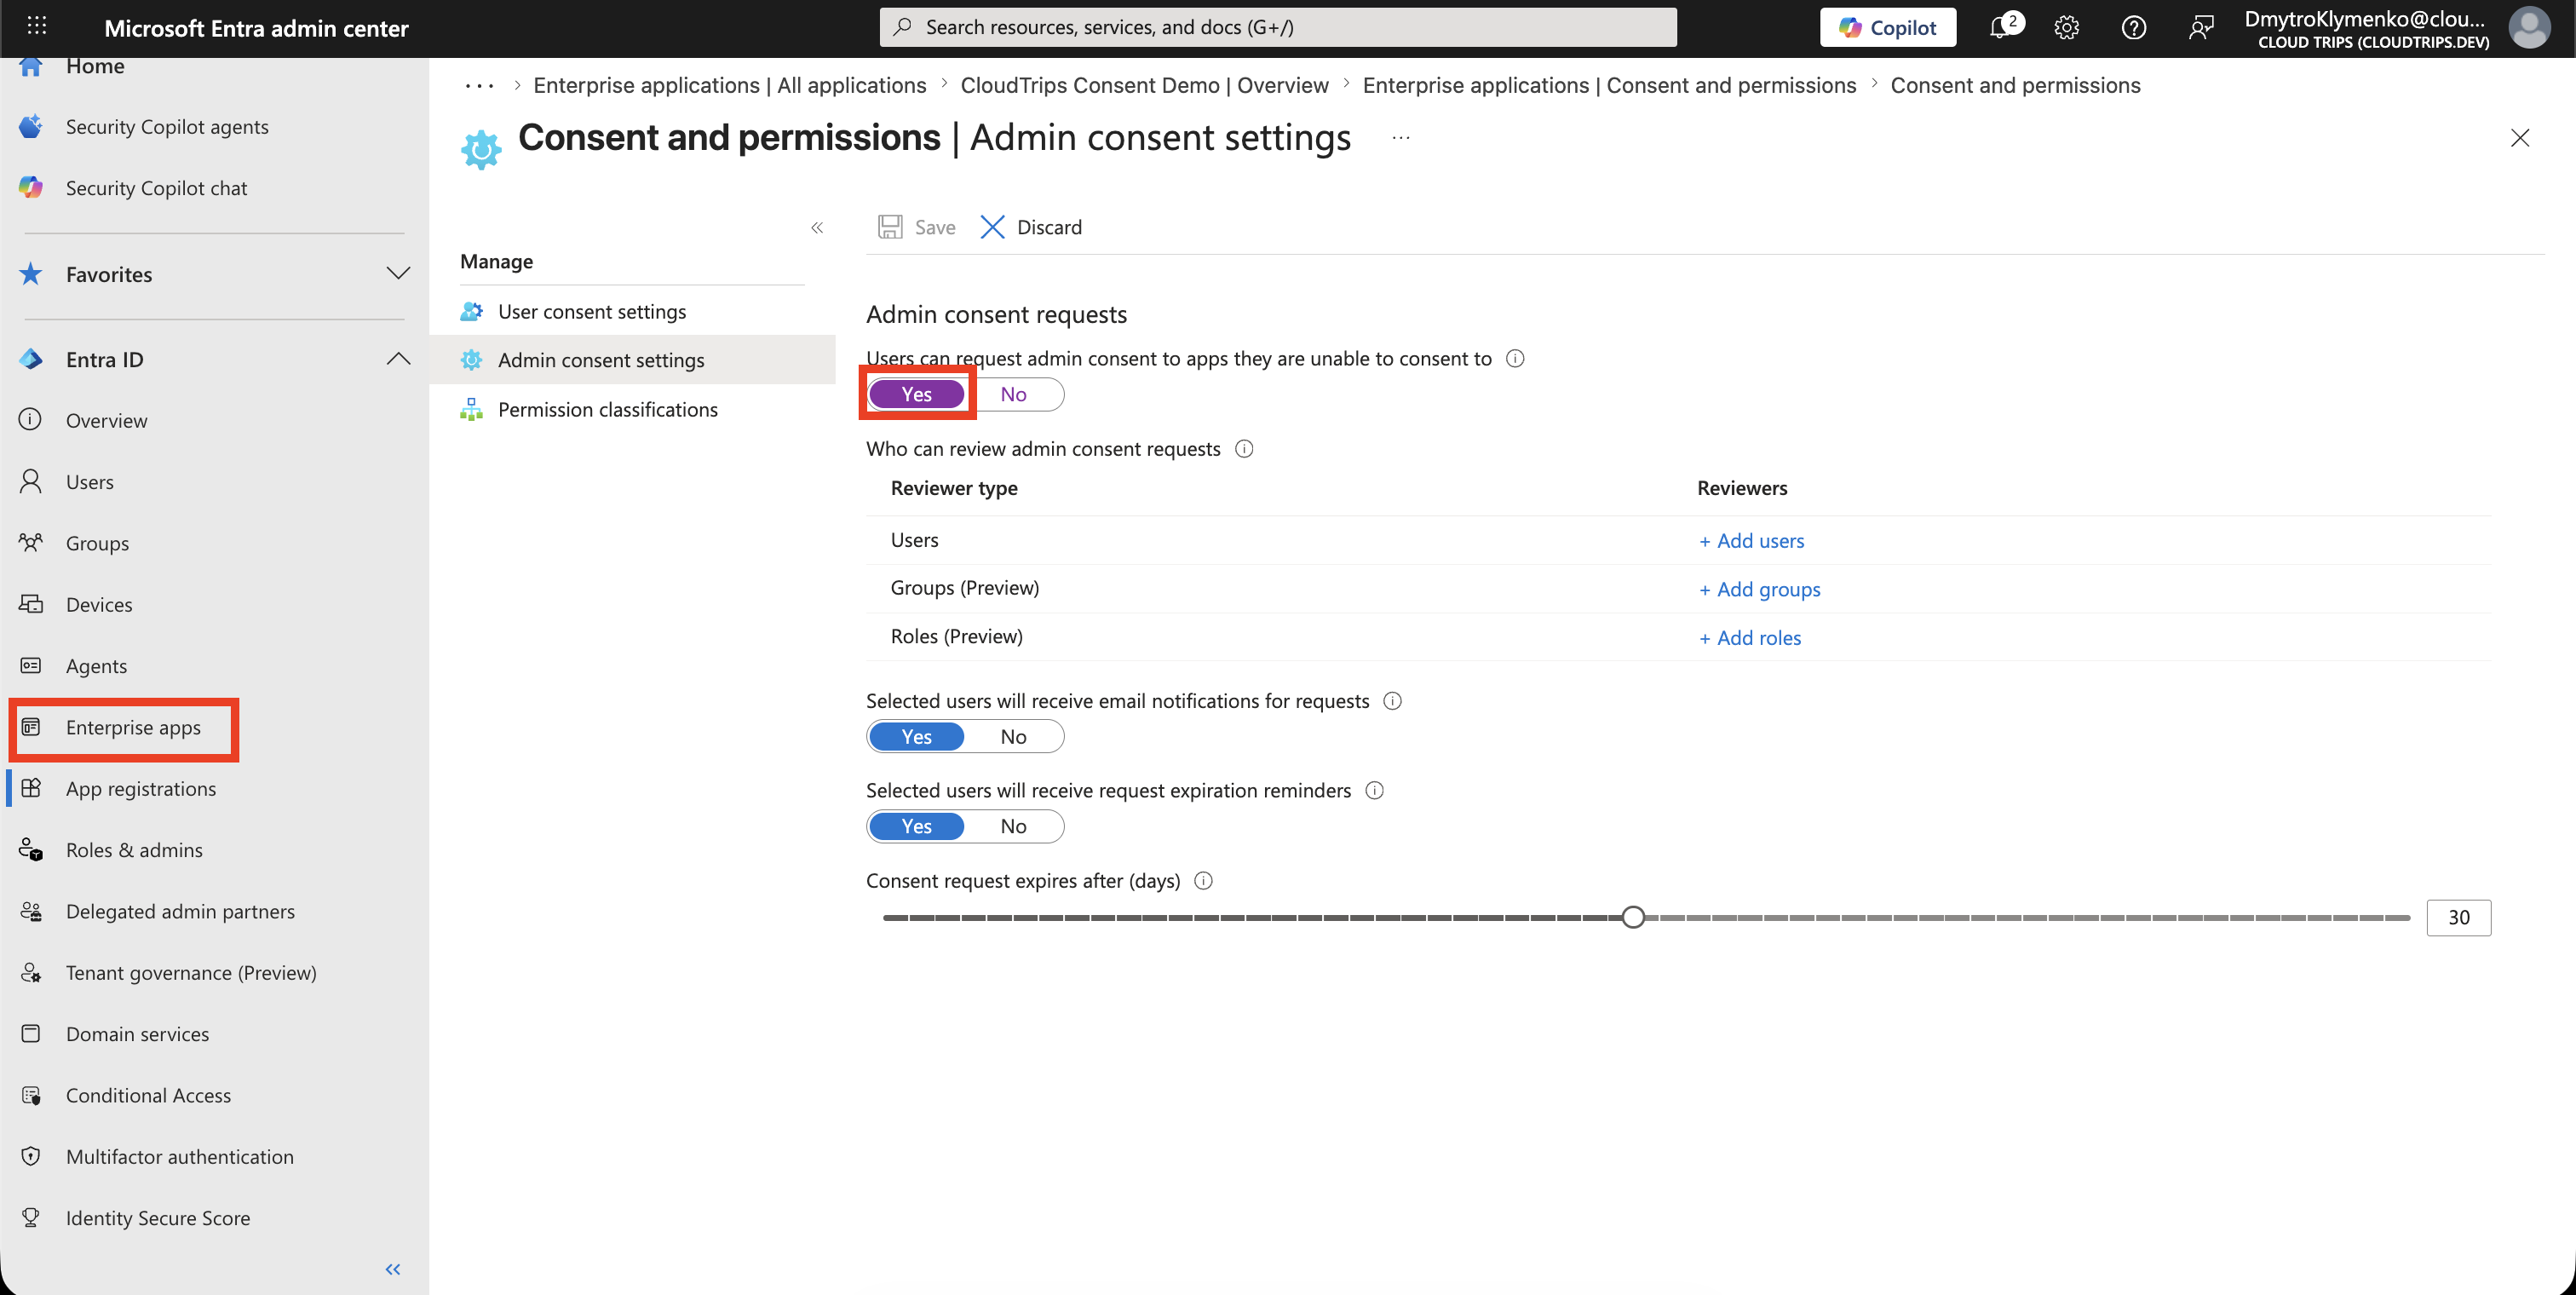Viewport: 2576px width, 1295px height.
Task: Click the Discard button
Action: point(1031,227)
